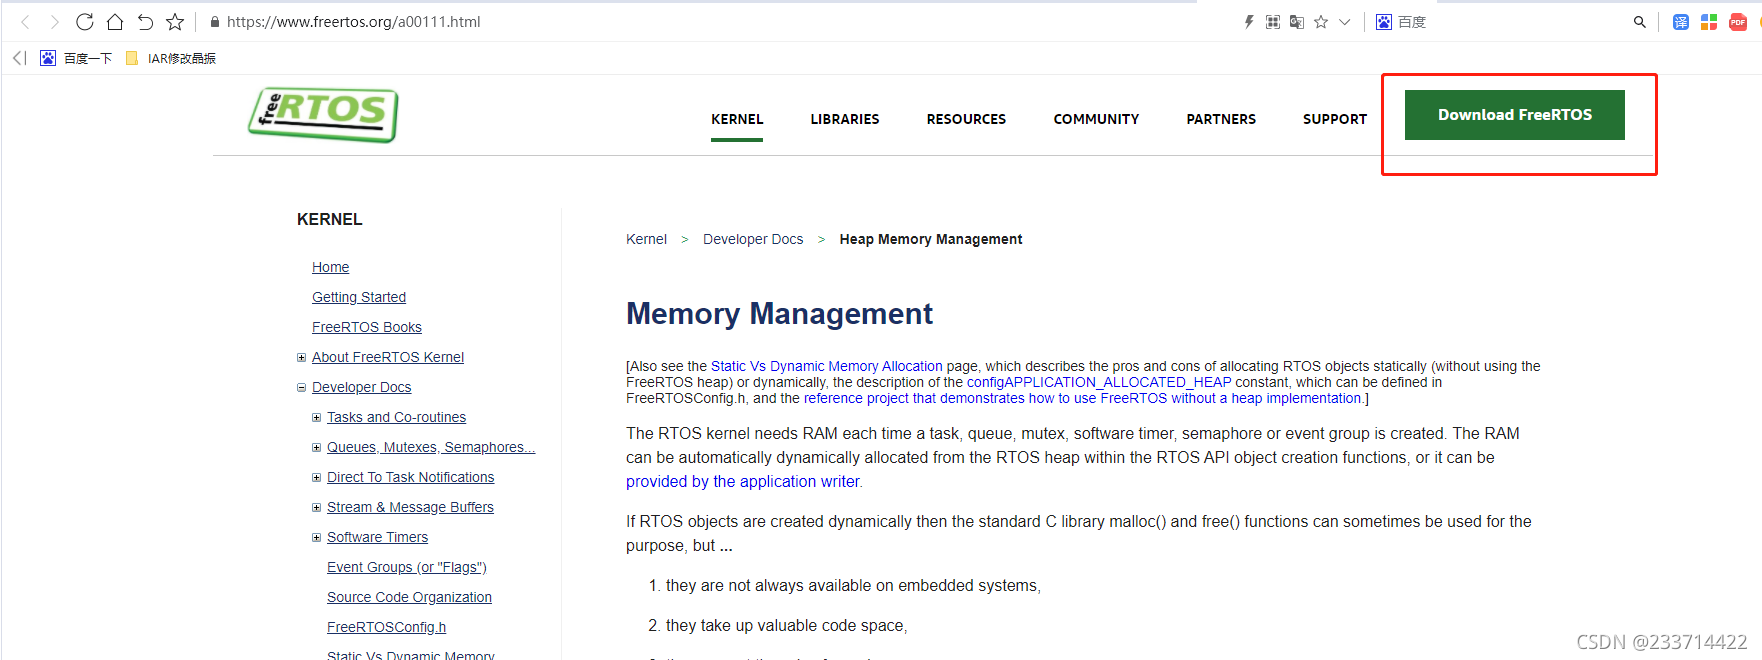Screen dimensions: 1762x660
Task: Click the Memory Management page heading
Action: 779,314
